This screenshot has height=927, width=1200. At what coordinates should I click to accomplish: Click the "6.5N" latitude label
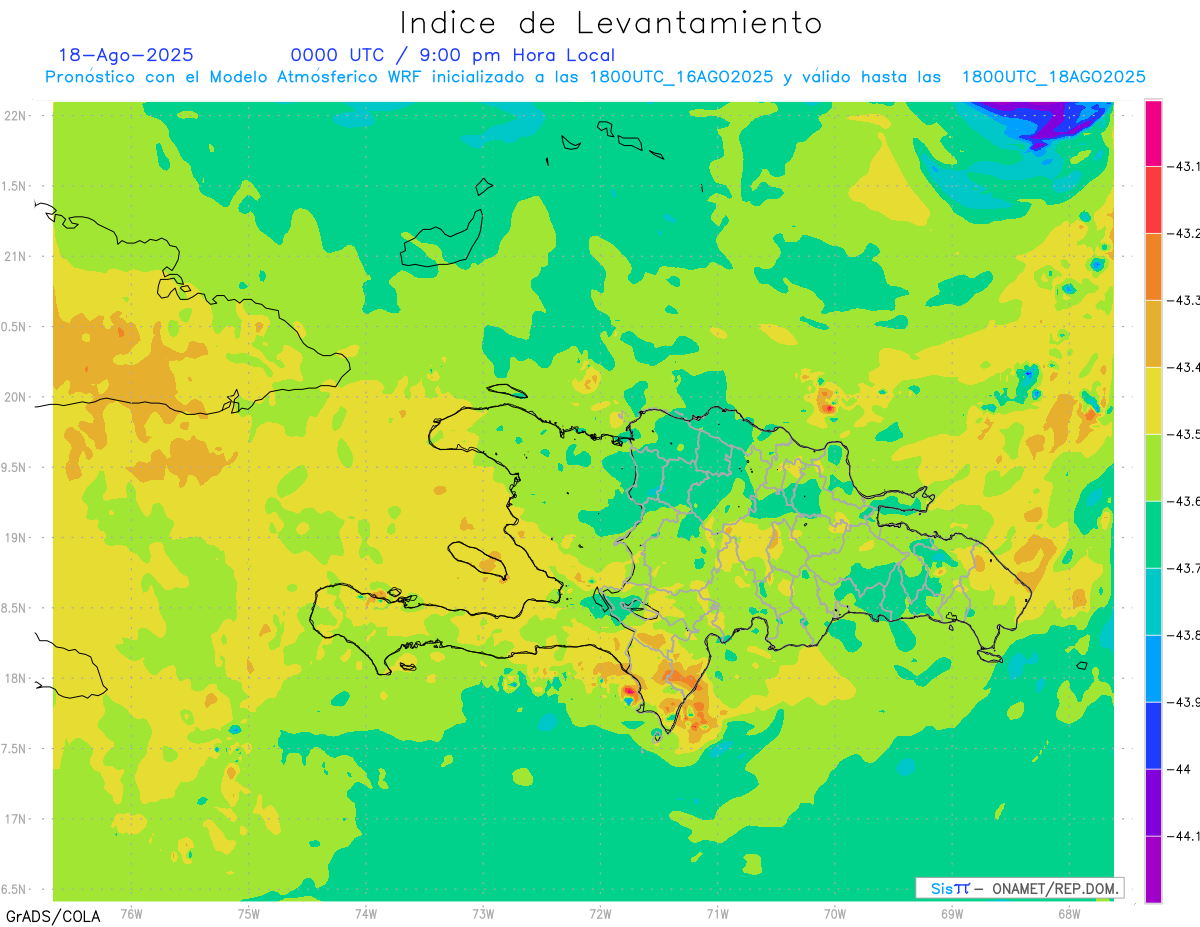click(x=14, y=889)
